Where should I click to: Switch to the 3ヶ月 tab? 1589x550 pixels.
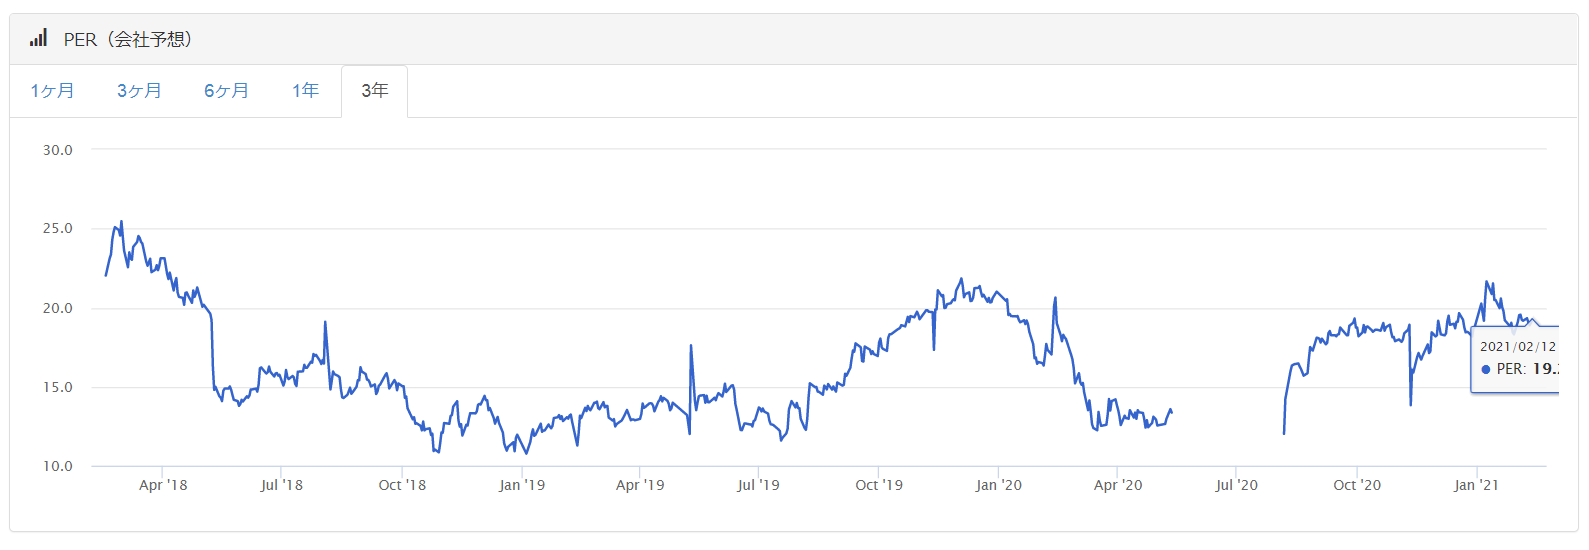pyautogui.click(x=139, y=91)
